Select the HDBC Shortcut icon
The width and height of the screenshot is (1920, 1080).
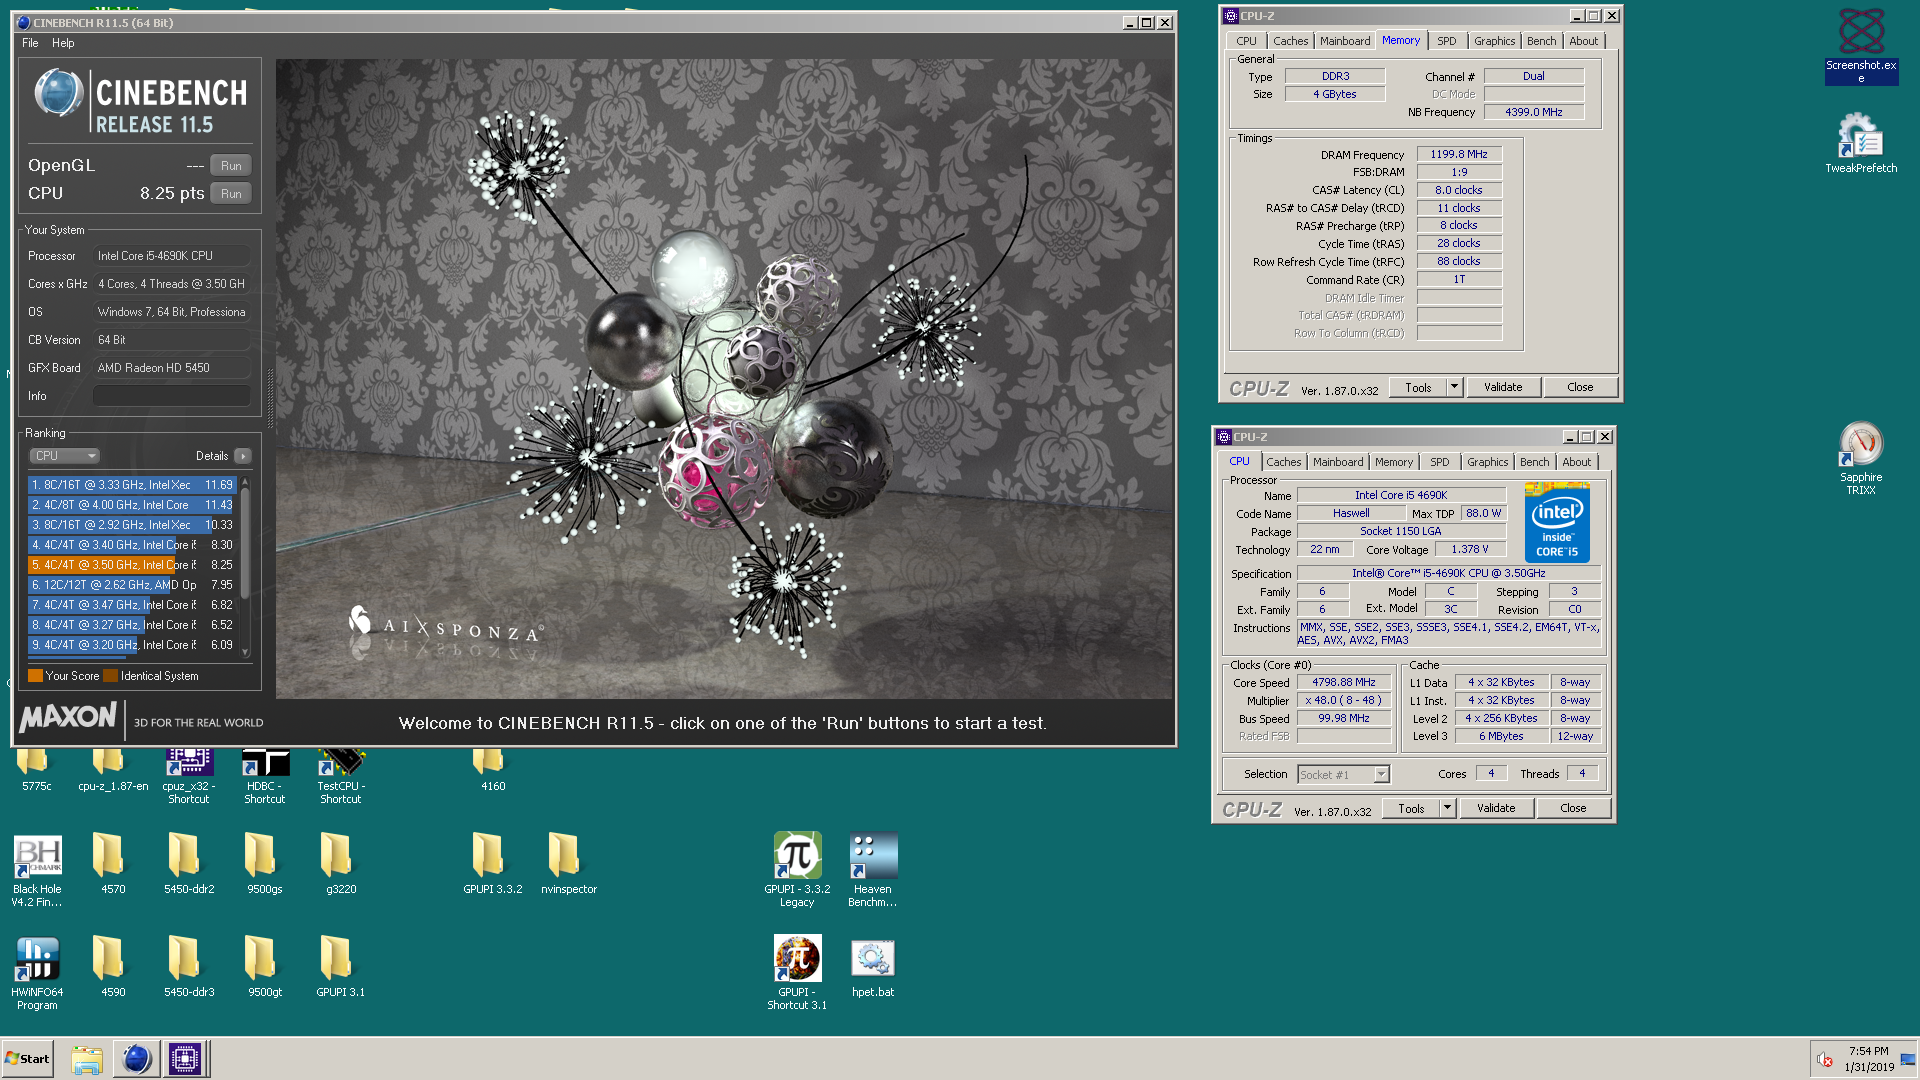[x=265, y=776]
